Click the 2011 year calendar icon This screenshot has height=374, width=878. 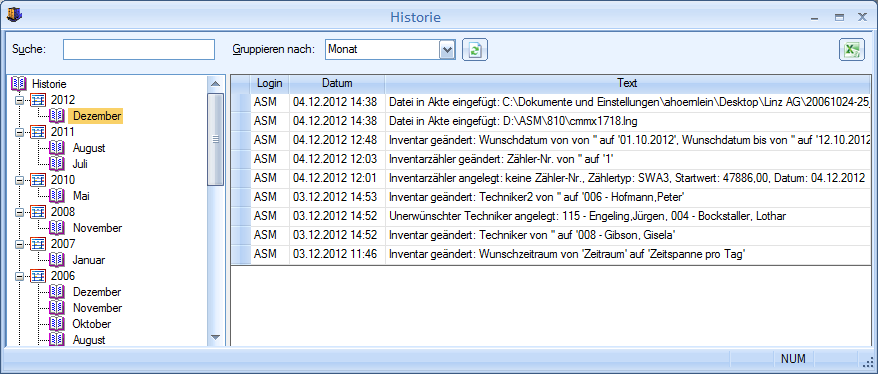click(38, 132)
